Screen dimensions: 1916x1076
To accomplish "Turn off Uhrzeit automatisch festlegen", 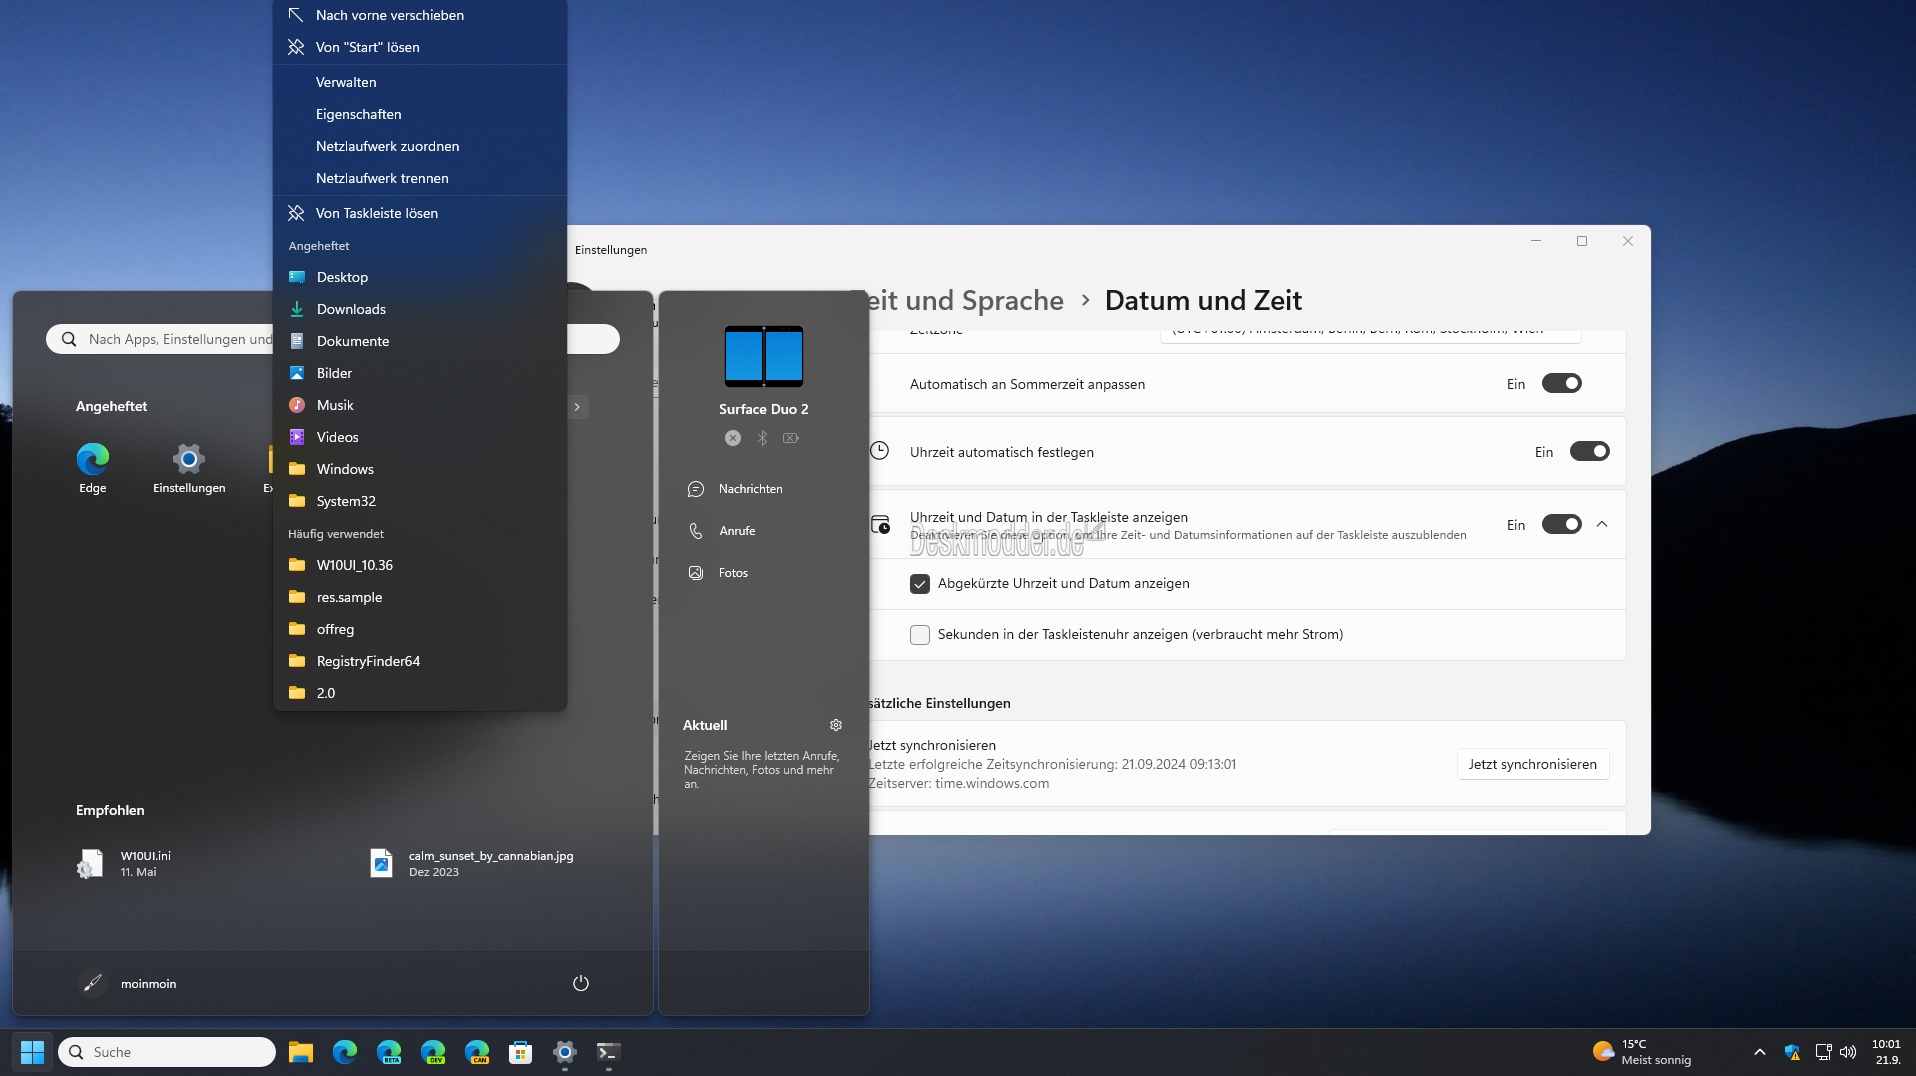I will tap(1589, 452).
